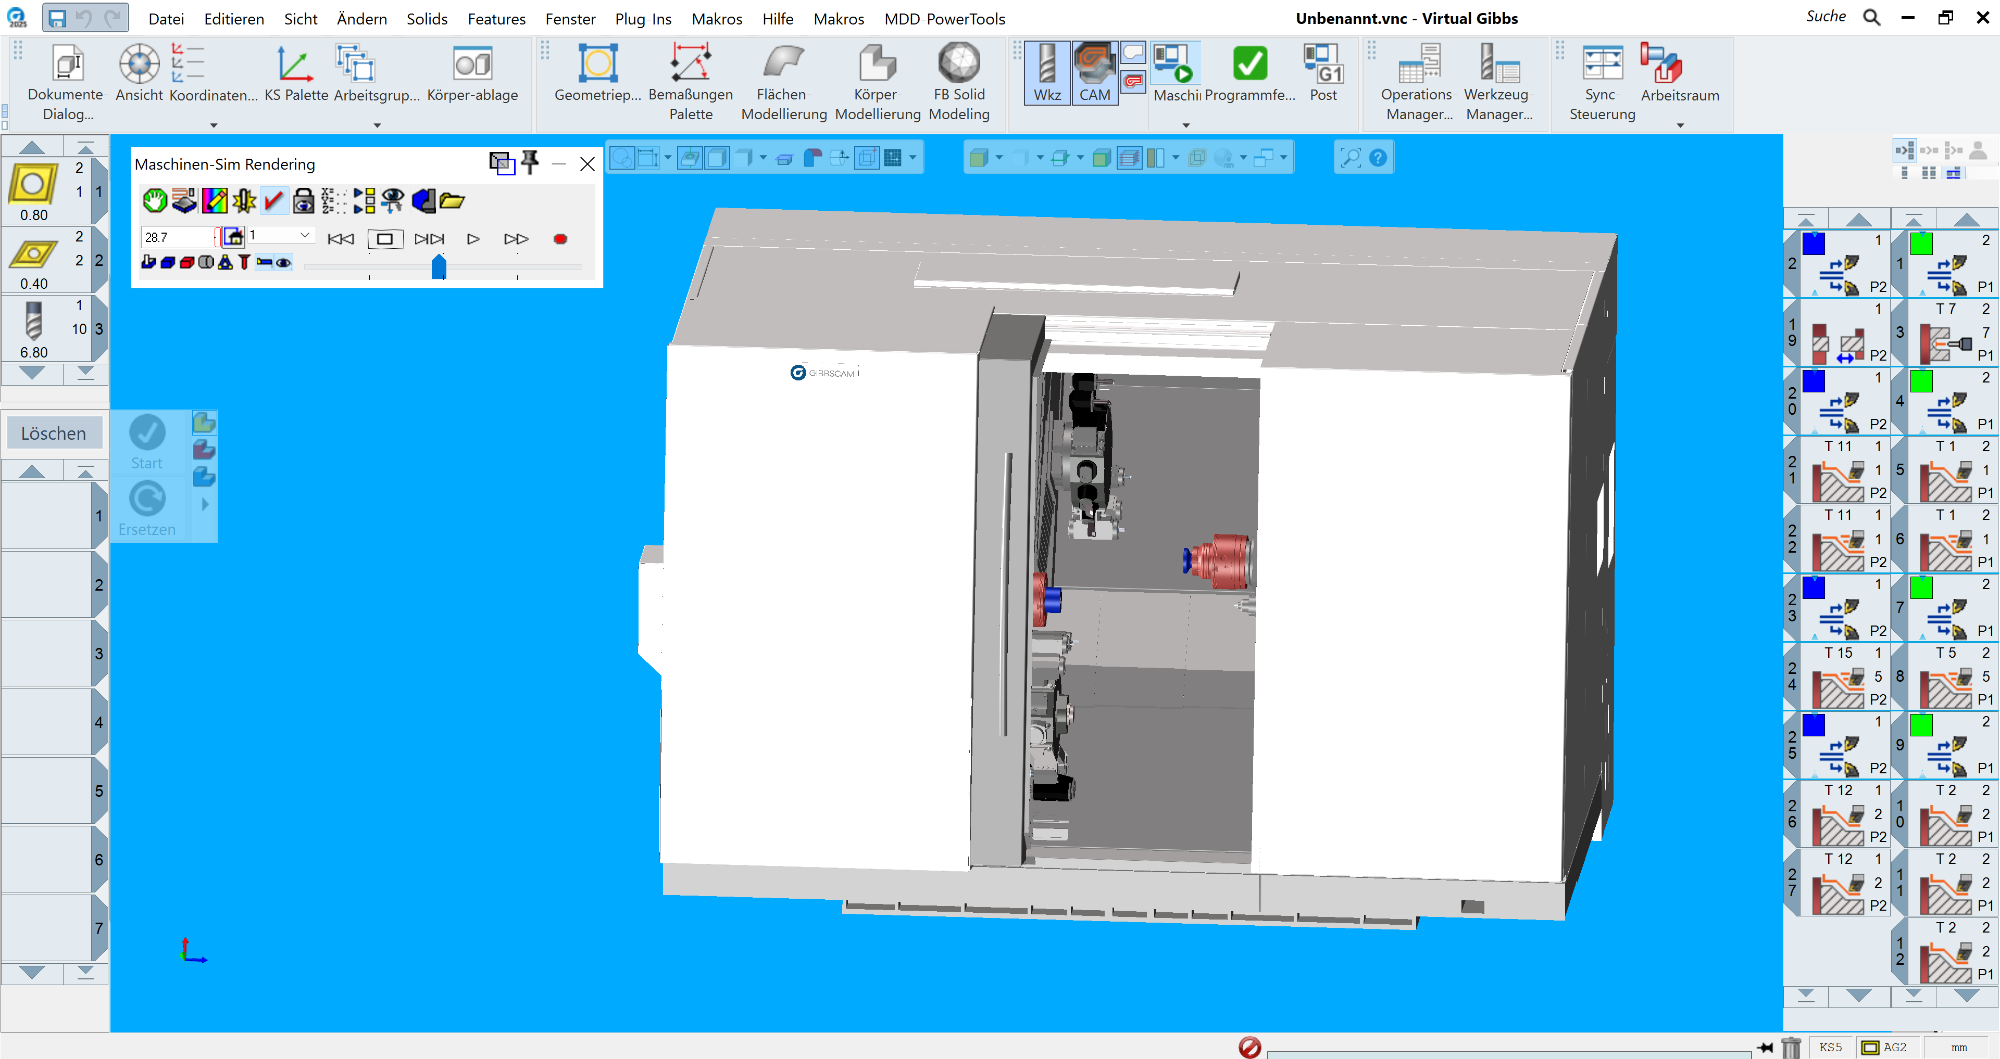Toggle the home position button beside 28.7 field

pos(233,237)
